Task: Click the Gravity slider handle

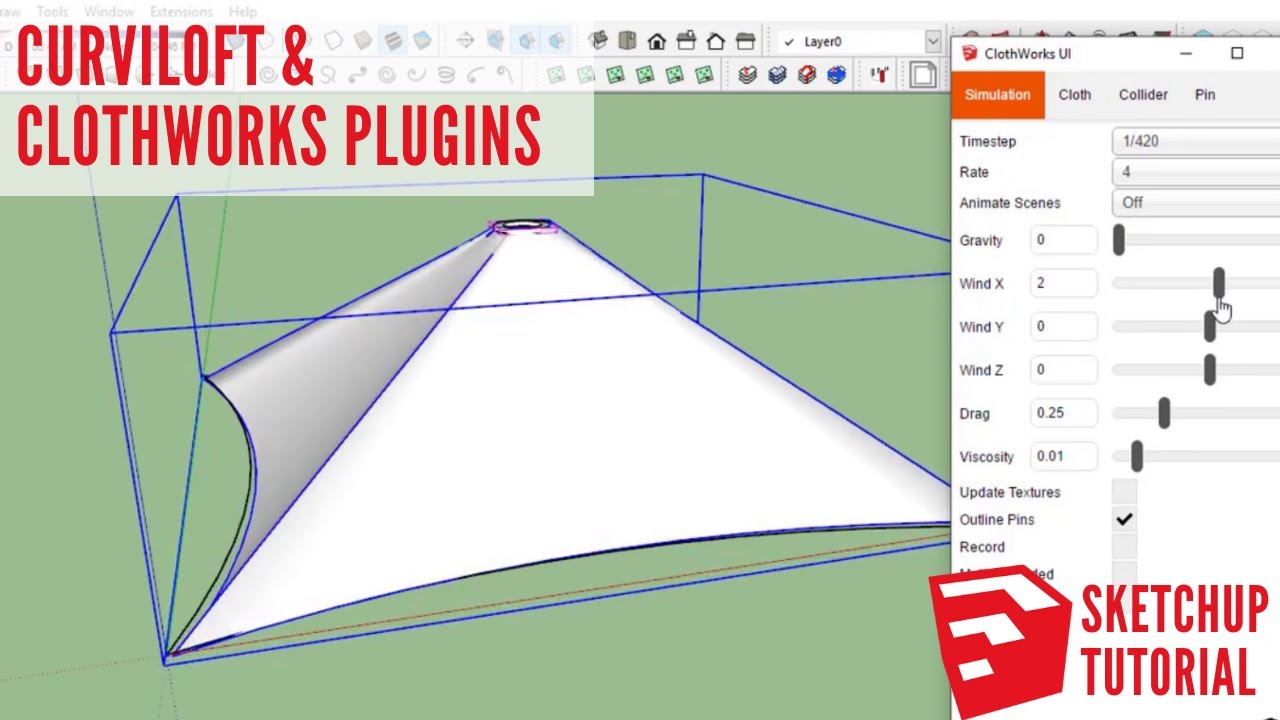Action: tap(1119, 240)
